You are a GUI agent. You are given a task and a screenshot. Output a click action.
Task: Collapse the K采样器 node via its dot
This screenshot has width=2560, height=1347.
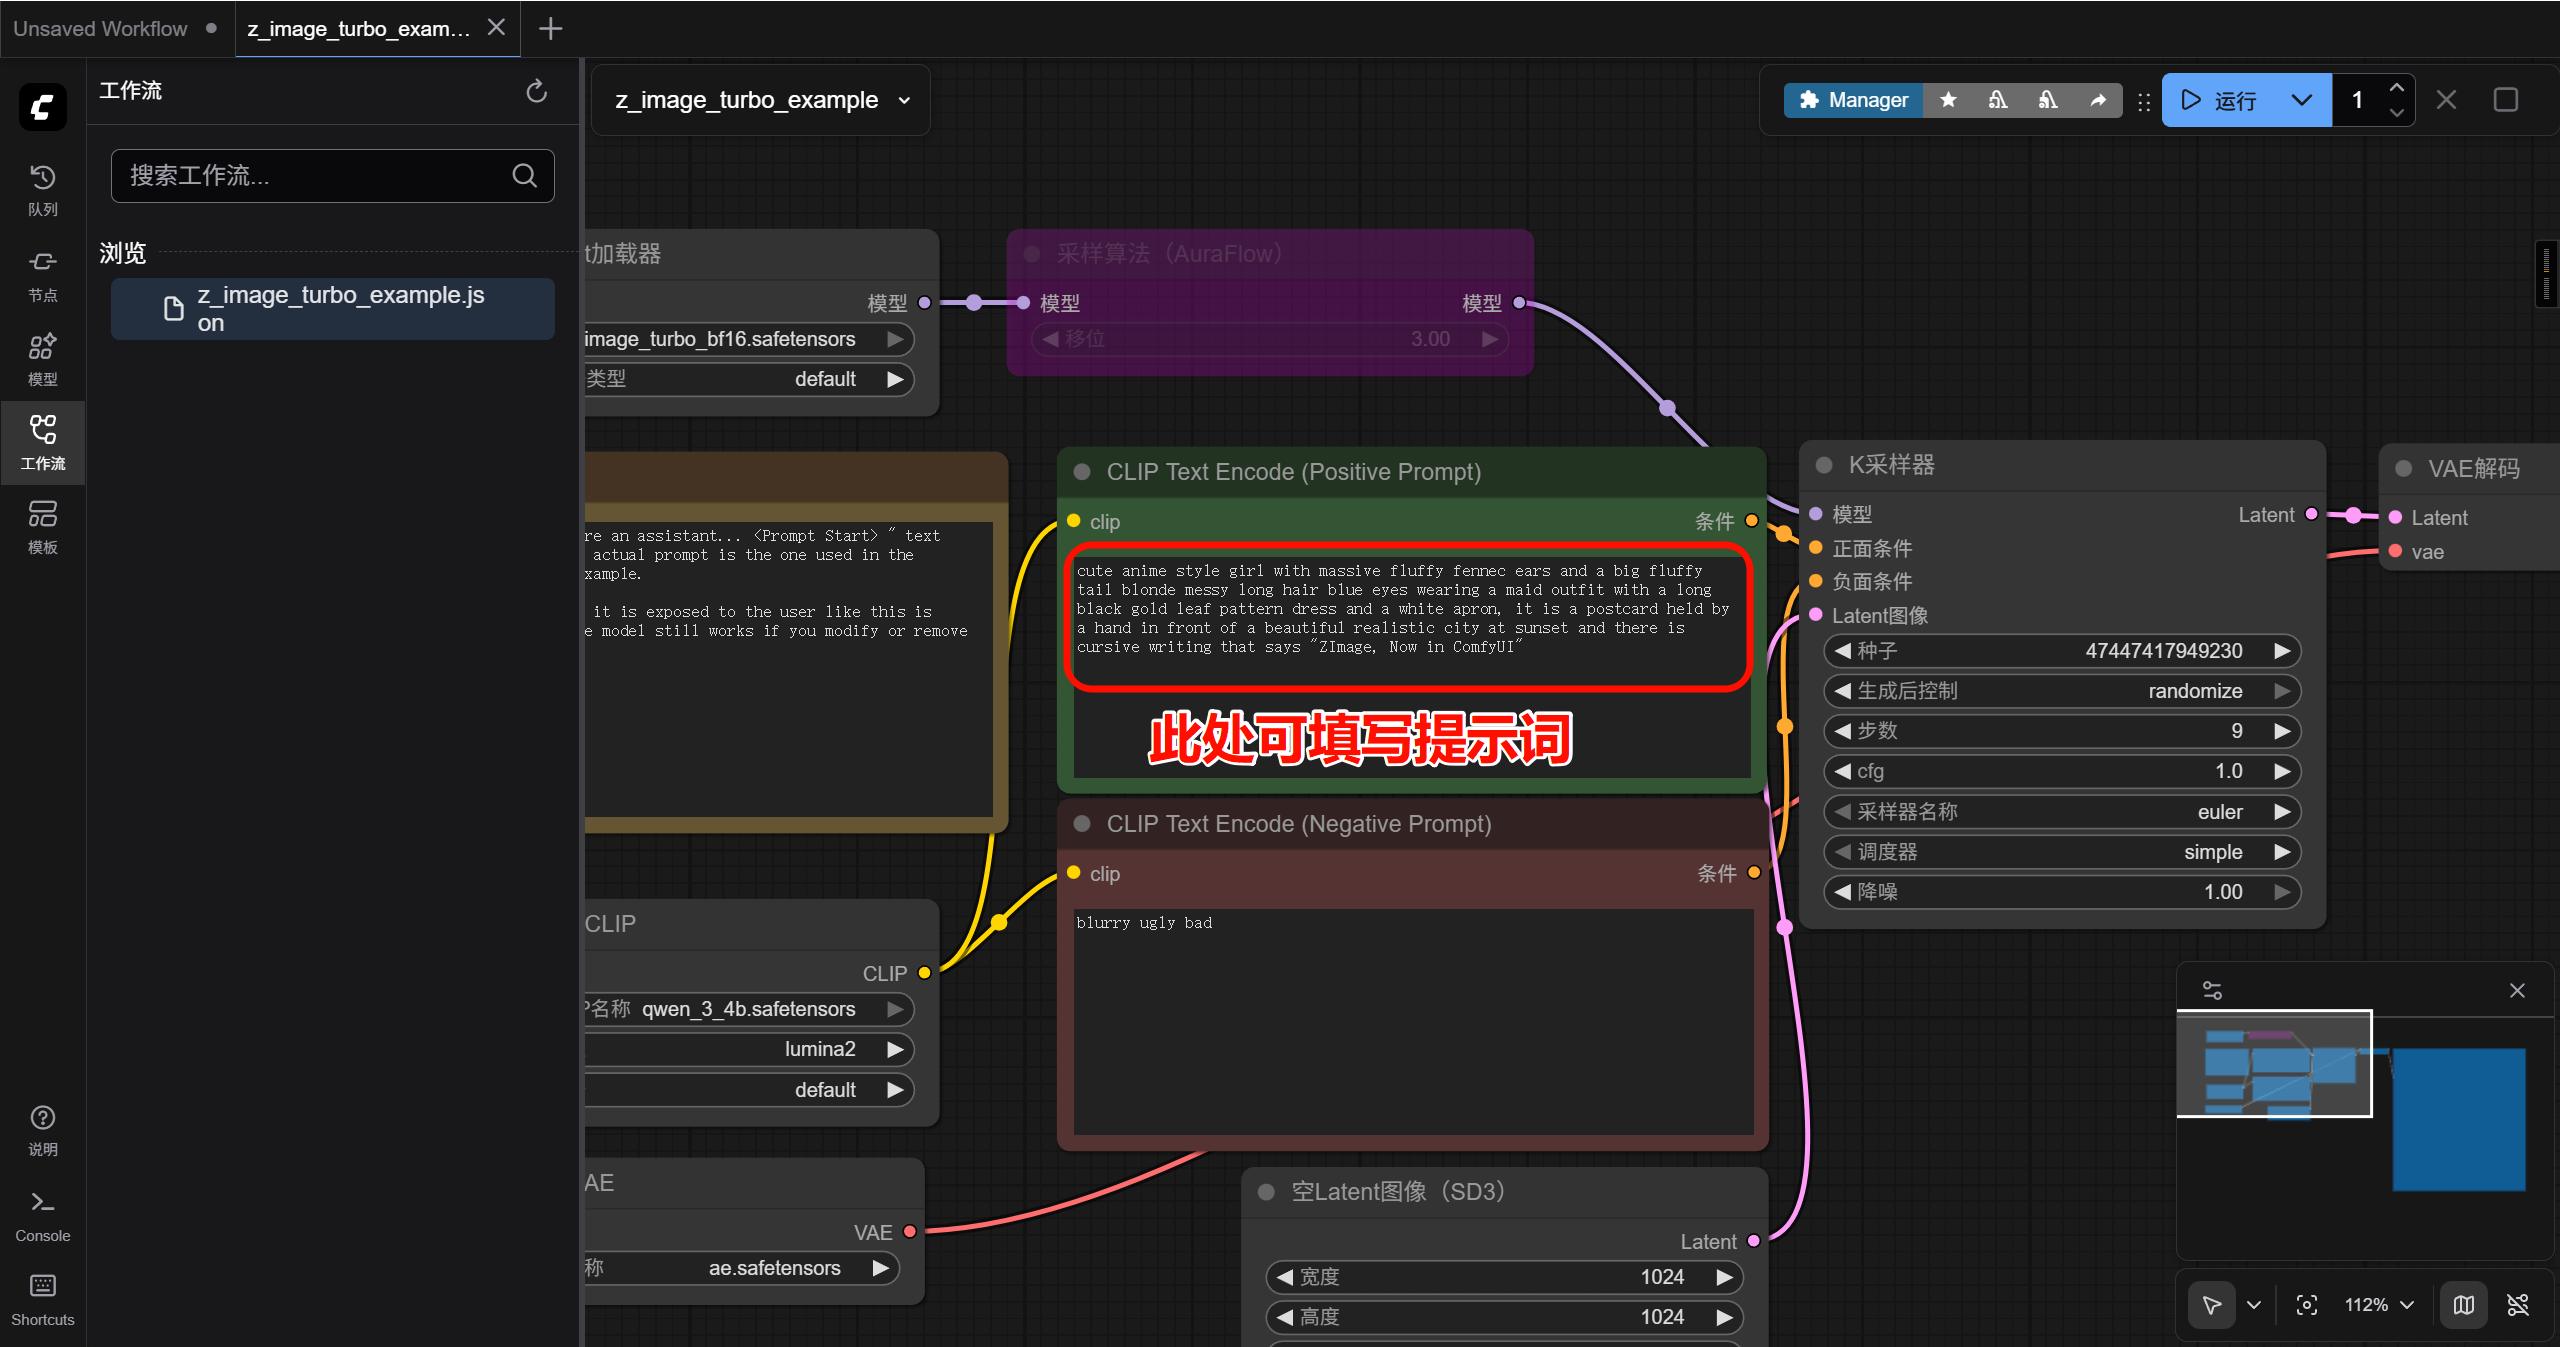coord(1823,465)
